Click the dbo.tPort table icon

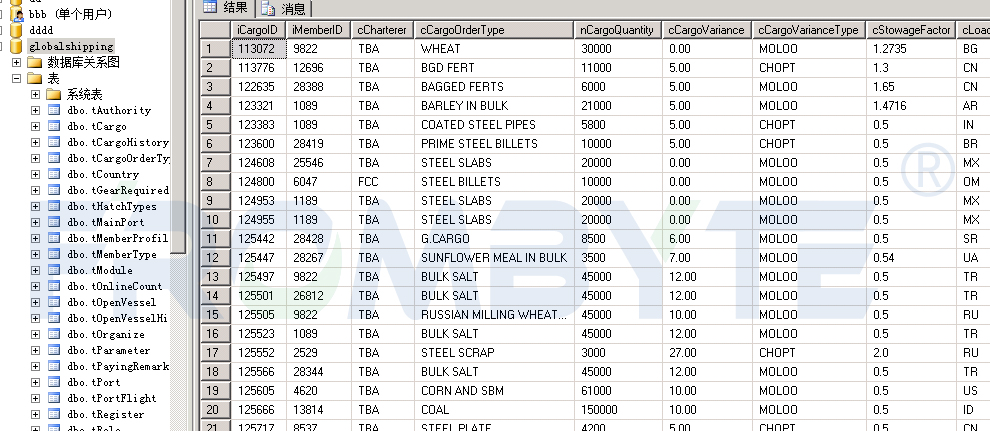[54, 383]
